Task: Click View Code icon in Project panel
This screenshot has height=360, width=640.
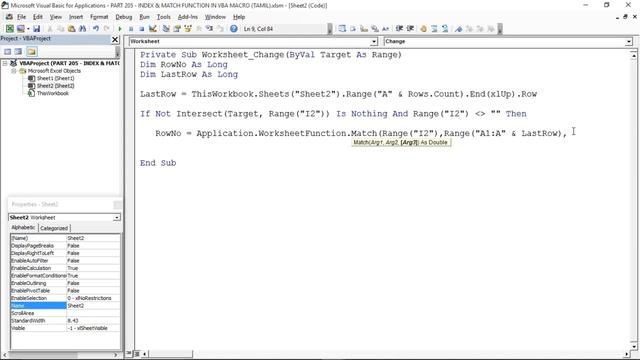Action: click(x=7, y=51)
